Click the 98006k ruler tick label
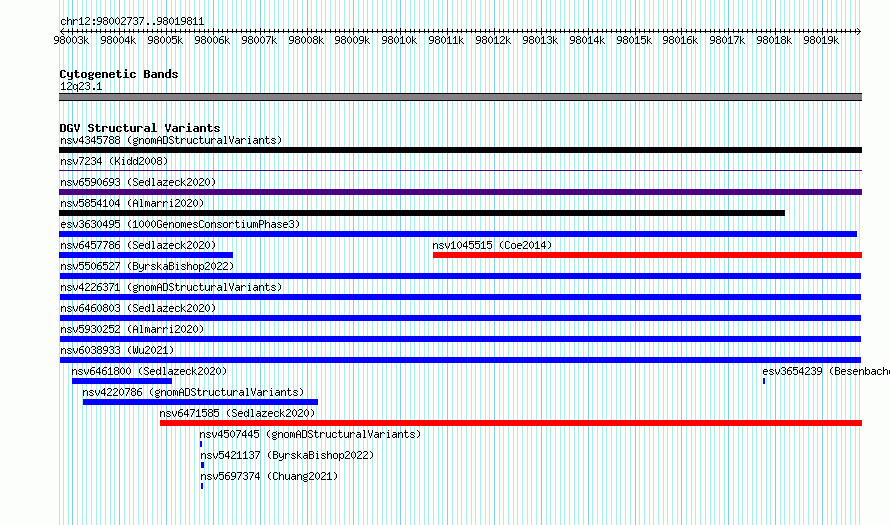Image resolution: width=890 pixels, height=525 pixels. (212, 40)
